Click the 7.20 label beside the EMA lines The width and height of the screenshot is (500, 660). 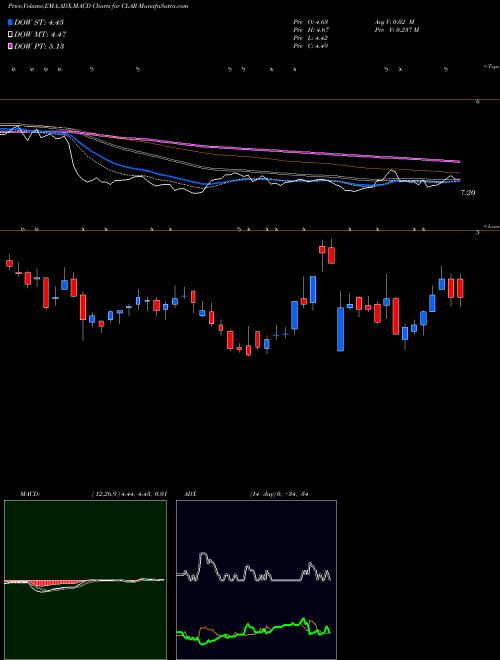coord(468,193)
